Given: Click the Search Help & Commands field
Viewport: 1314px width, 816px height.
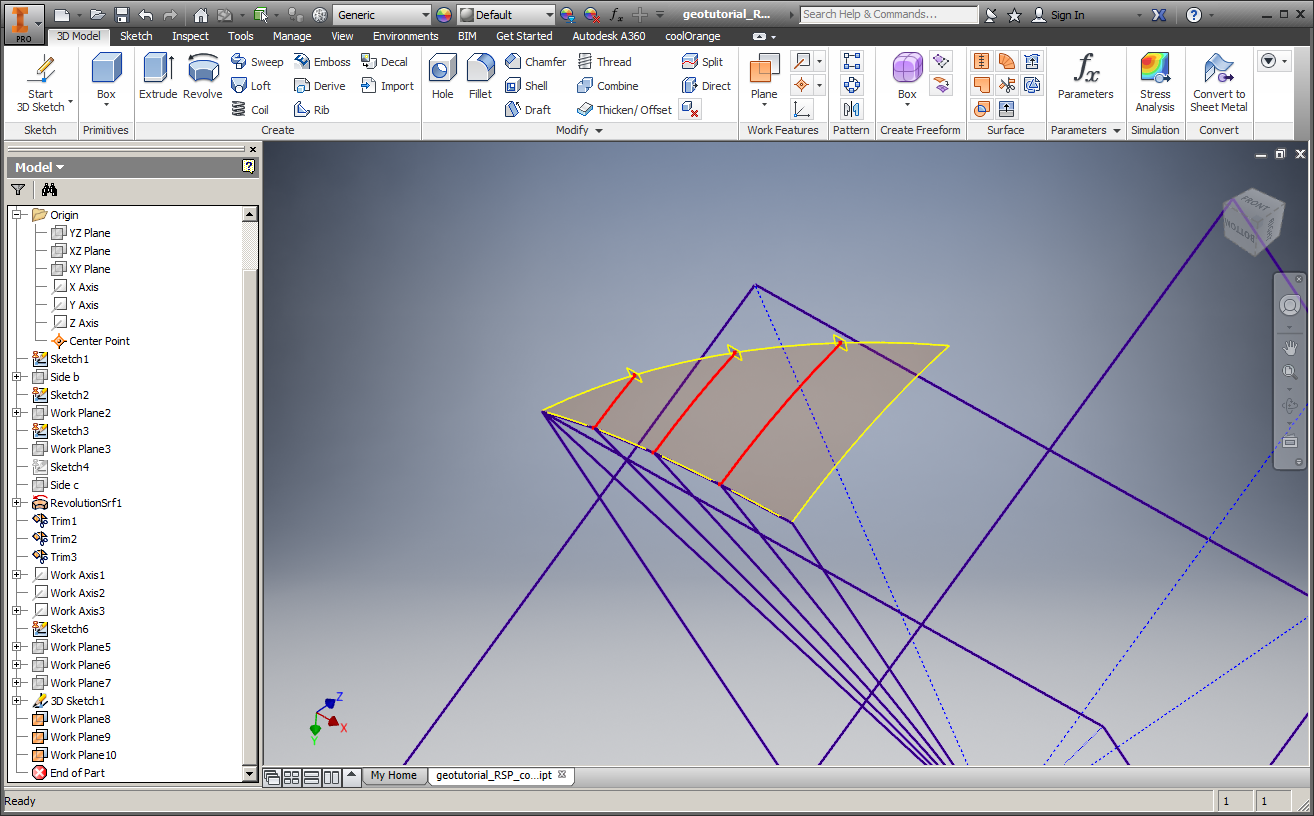Looking at the screenshot, I should pos(889,14).
